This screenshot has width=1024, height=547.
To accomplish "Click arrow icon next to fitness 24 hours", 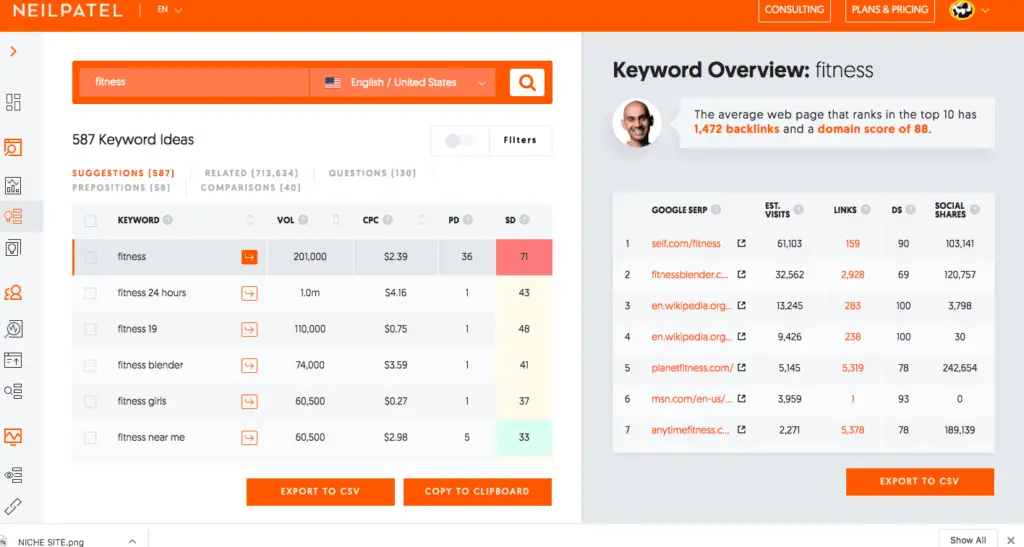I will click(x=249, y=293).
